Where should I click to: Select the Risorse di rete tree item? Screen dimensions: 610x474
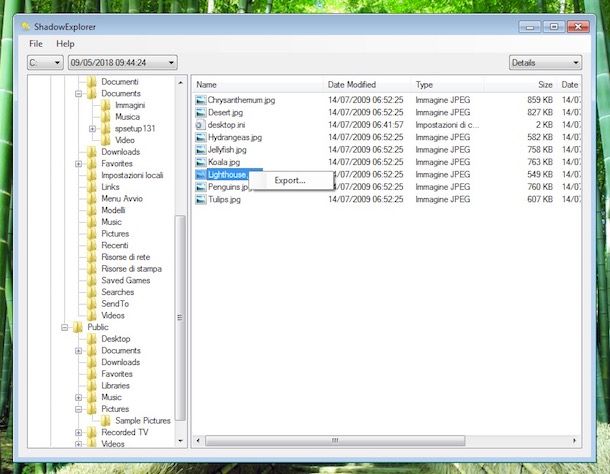(126, 257)
